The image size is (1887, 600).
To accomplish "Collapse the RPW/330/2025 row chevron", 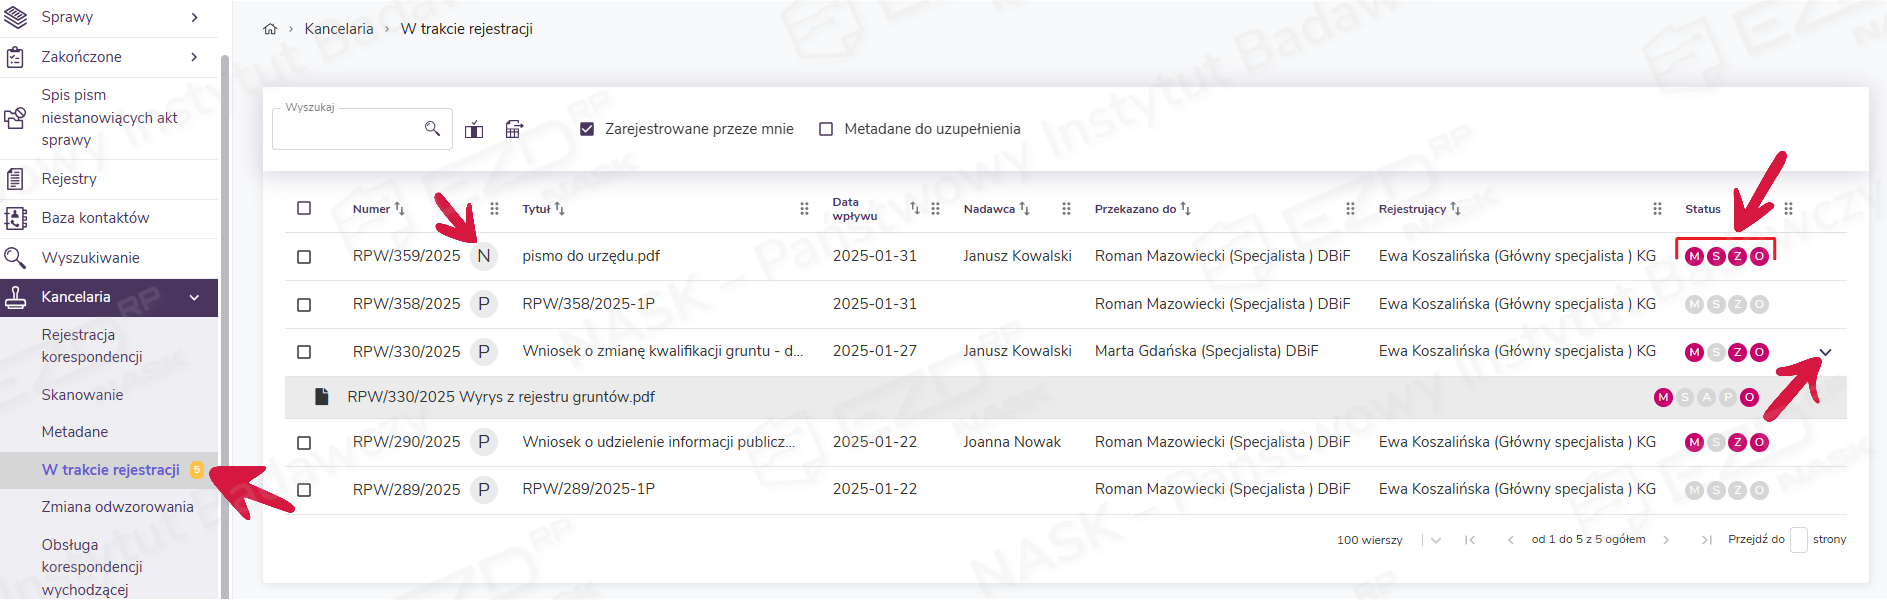I will tap(1825, 352).
